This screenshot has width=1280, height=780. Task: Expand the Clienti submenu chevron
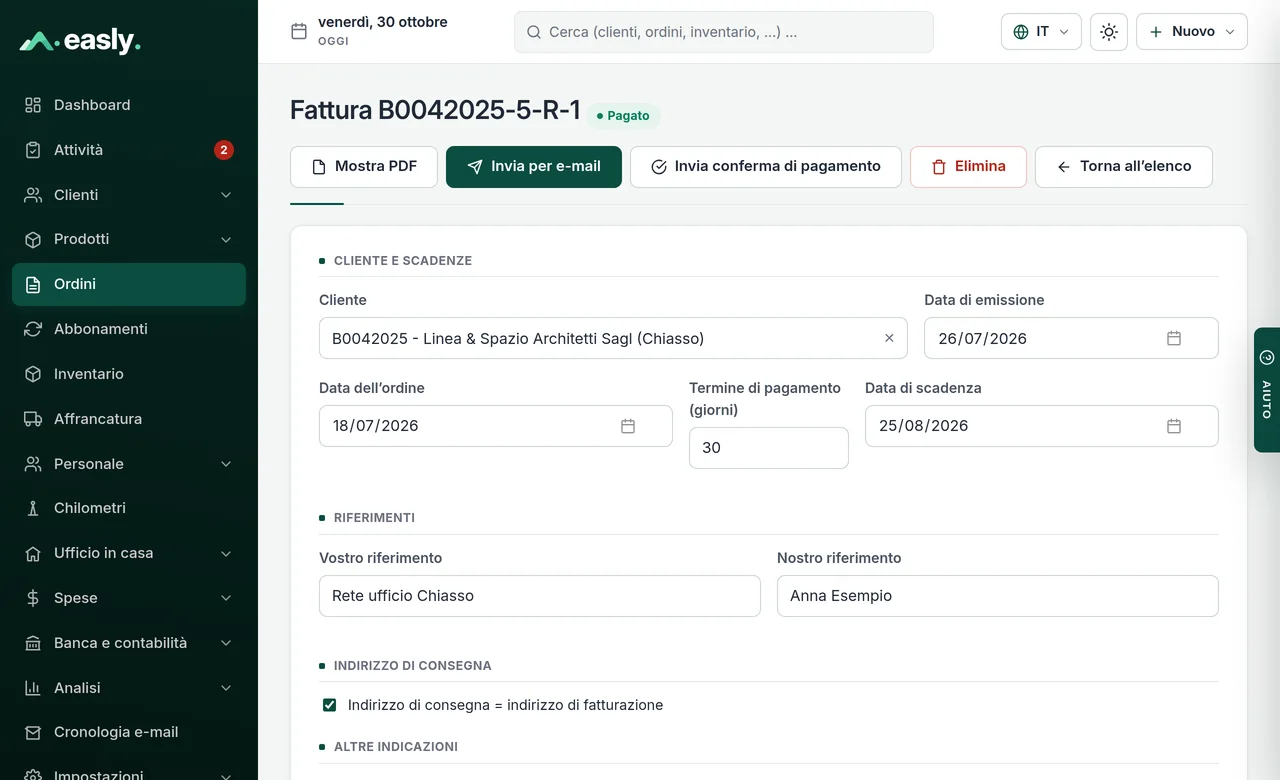(x=226, y=195)
